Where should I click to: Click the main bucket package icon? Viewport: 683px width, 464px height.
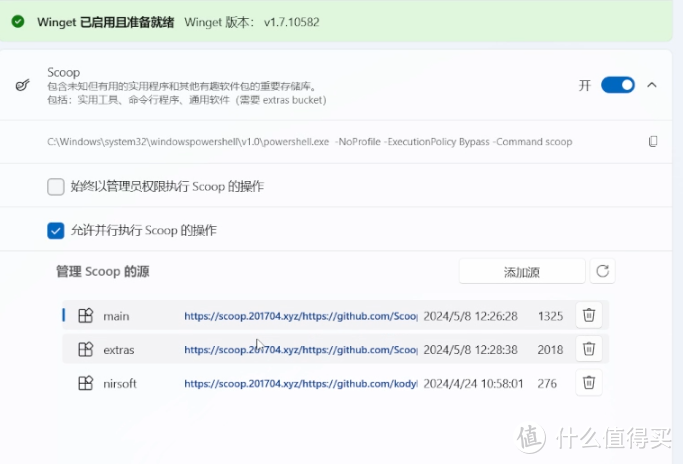(85, 315)
